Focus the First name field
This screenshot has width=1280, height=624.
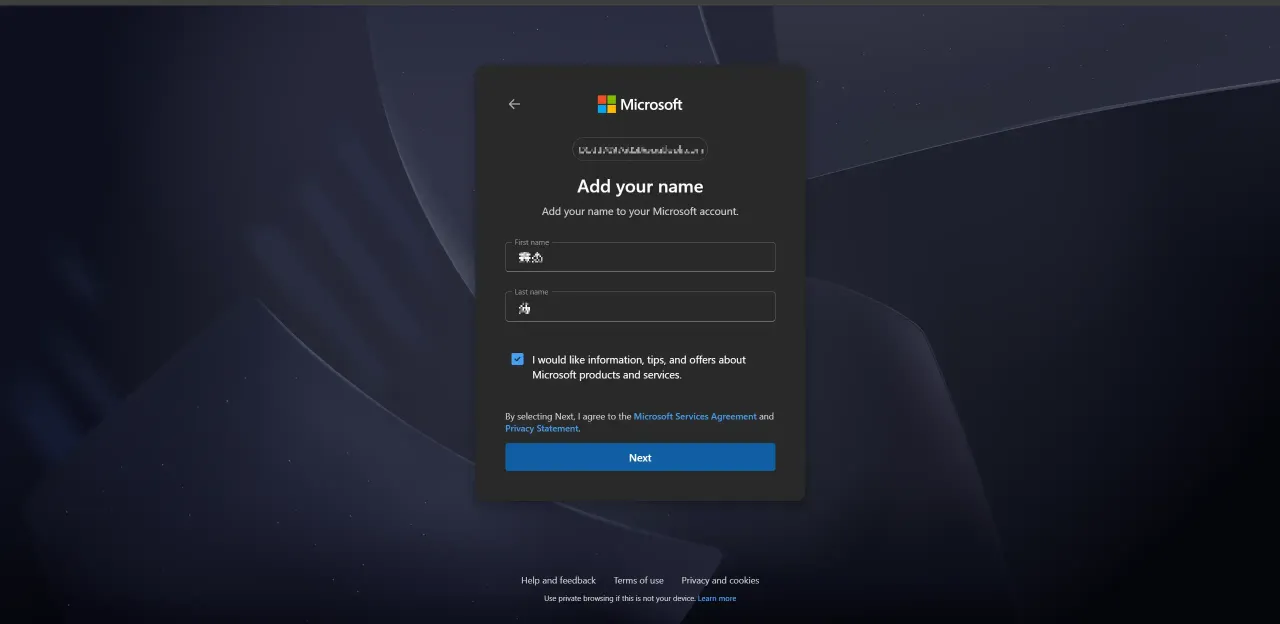(640, 257)
